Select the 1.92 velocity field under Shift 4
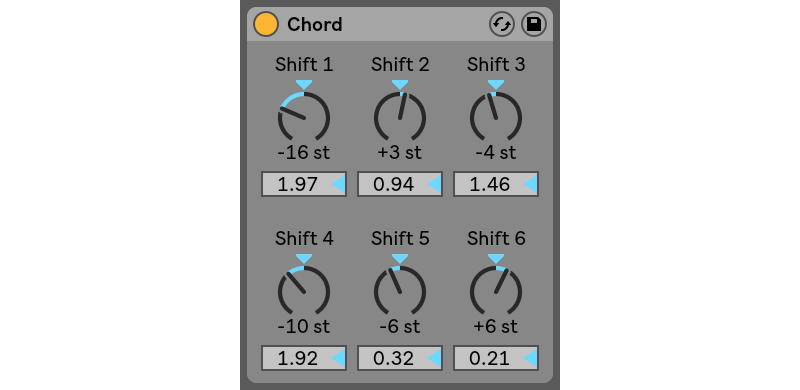 point(304,358)
